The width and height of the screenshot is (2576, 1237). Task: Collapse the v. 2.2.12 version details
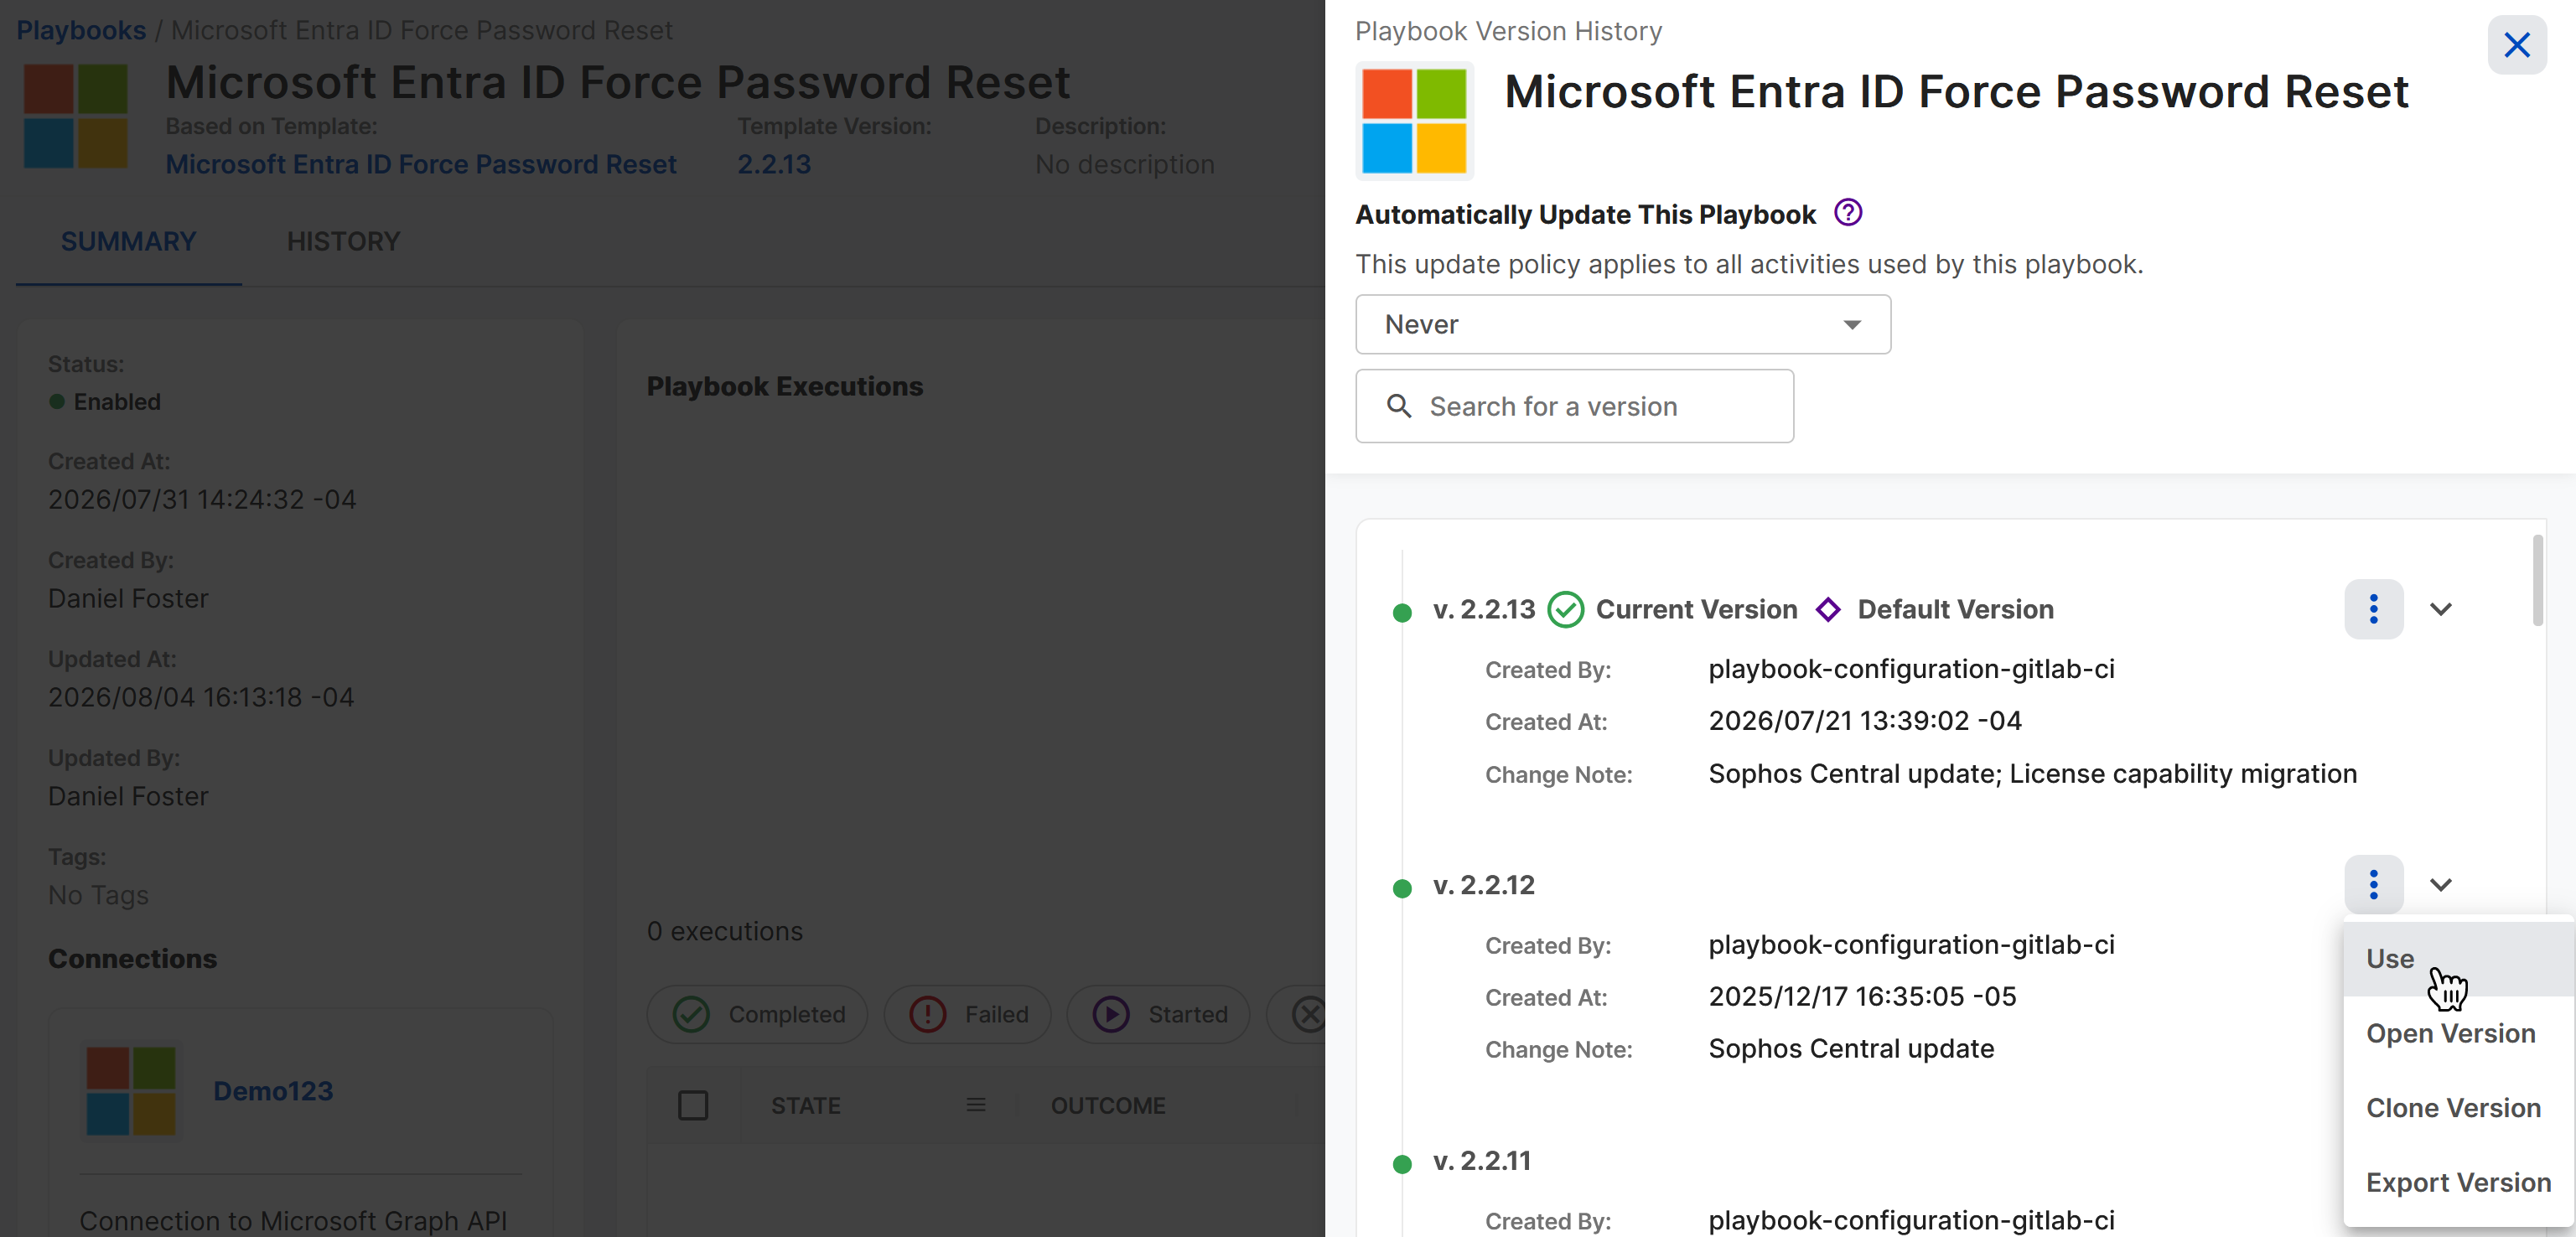[2440, 884]
